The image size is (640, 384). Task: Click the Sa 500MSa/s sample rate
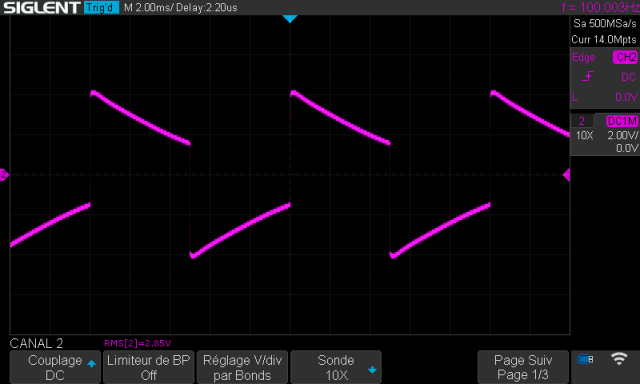[x=604, y=23]
